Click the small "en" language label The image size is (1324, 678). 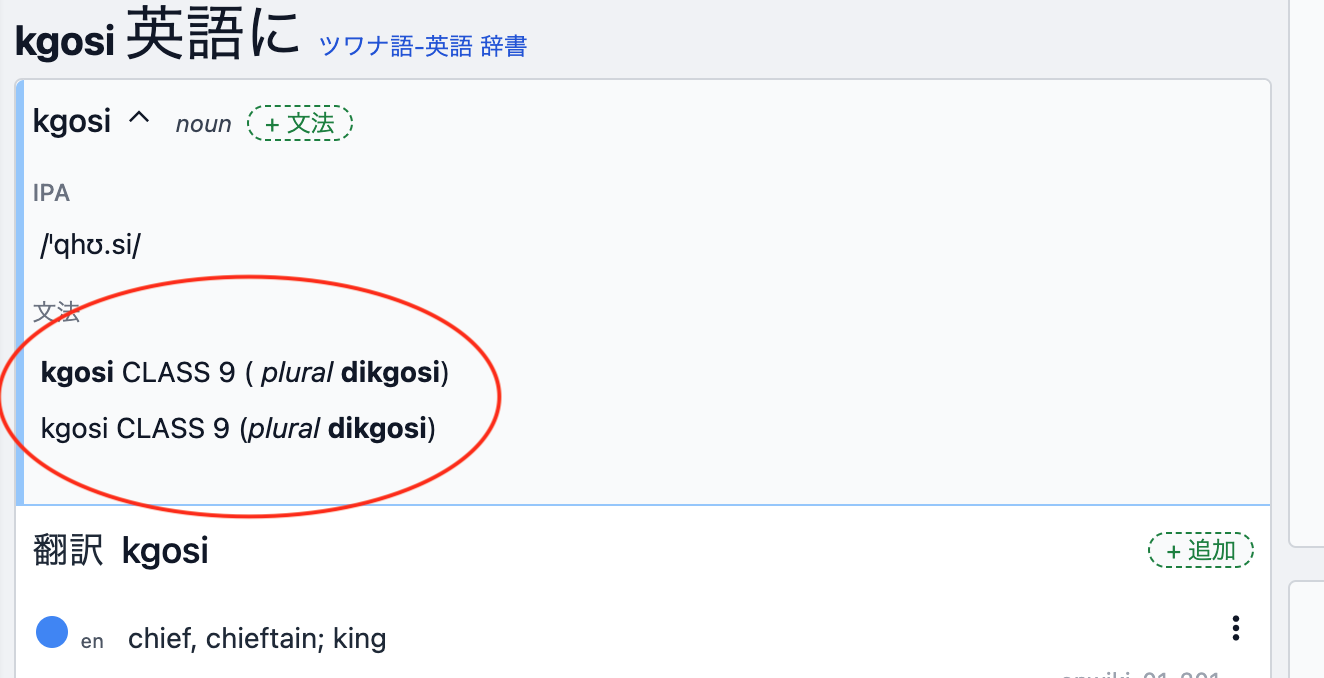pyautogui.click(x=92, y=641)
